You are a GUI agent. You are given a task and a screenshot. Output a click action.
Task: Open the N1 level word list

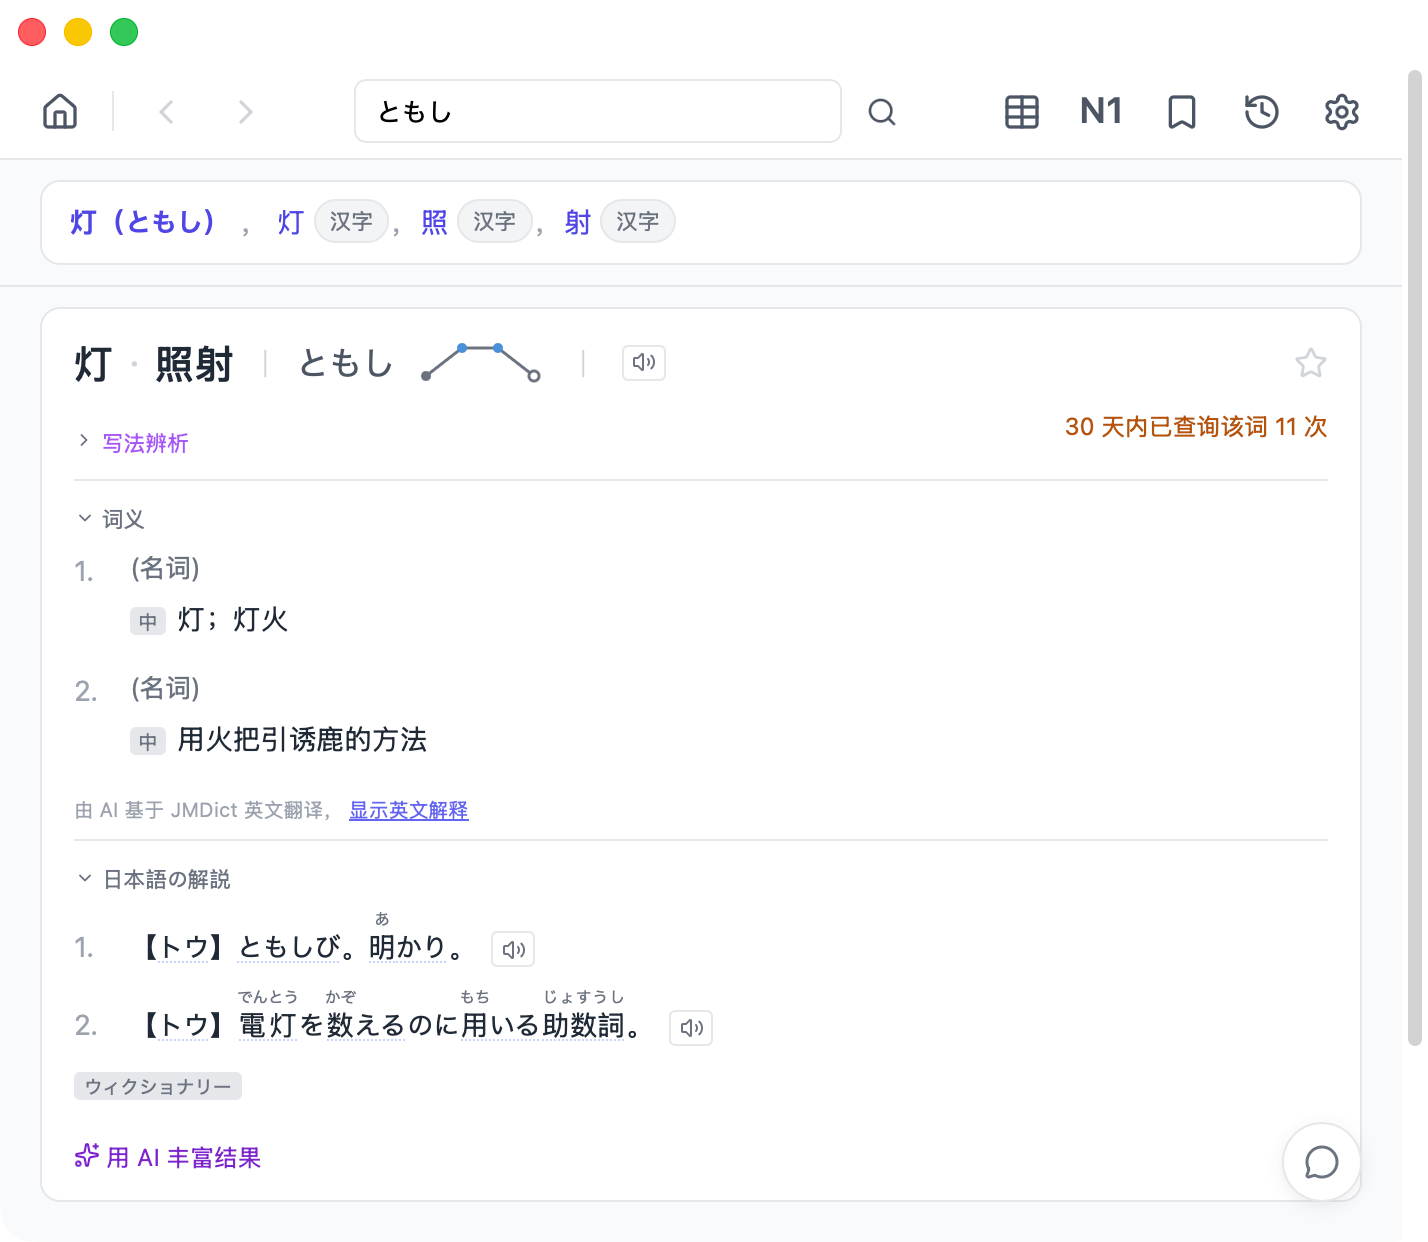tap(1101, 111)
